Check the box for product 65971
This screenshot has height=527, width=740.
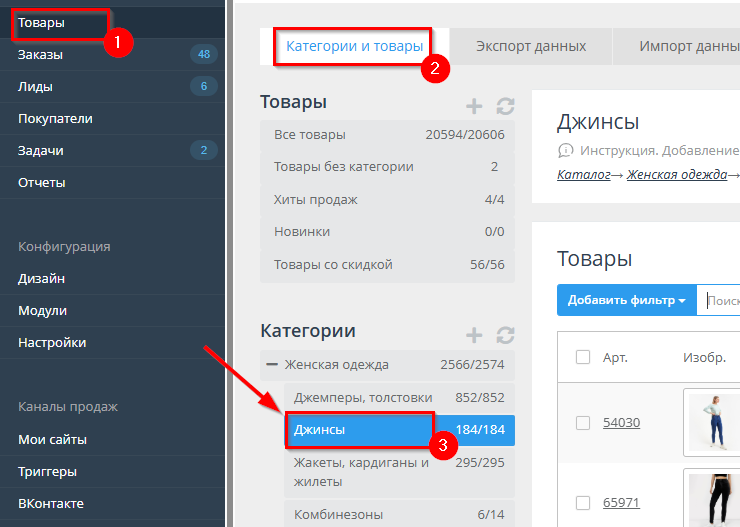point(583,501)
